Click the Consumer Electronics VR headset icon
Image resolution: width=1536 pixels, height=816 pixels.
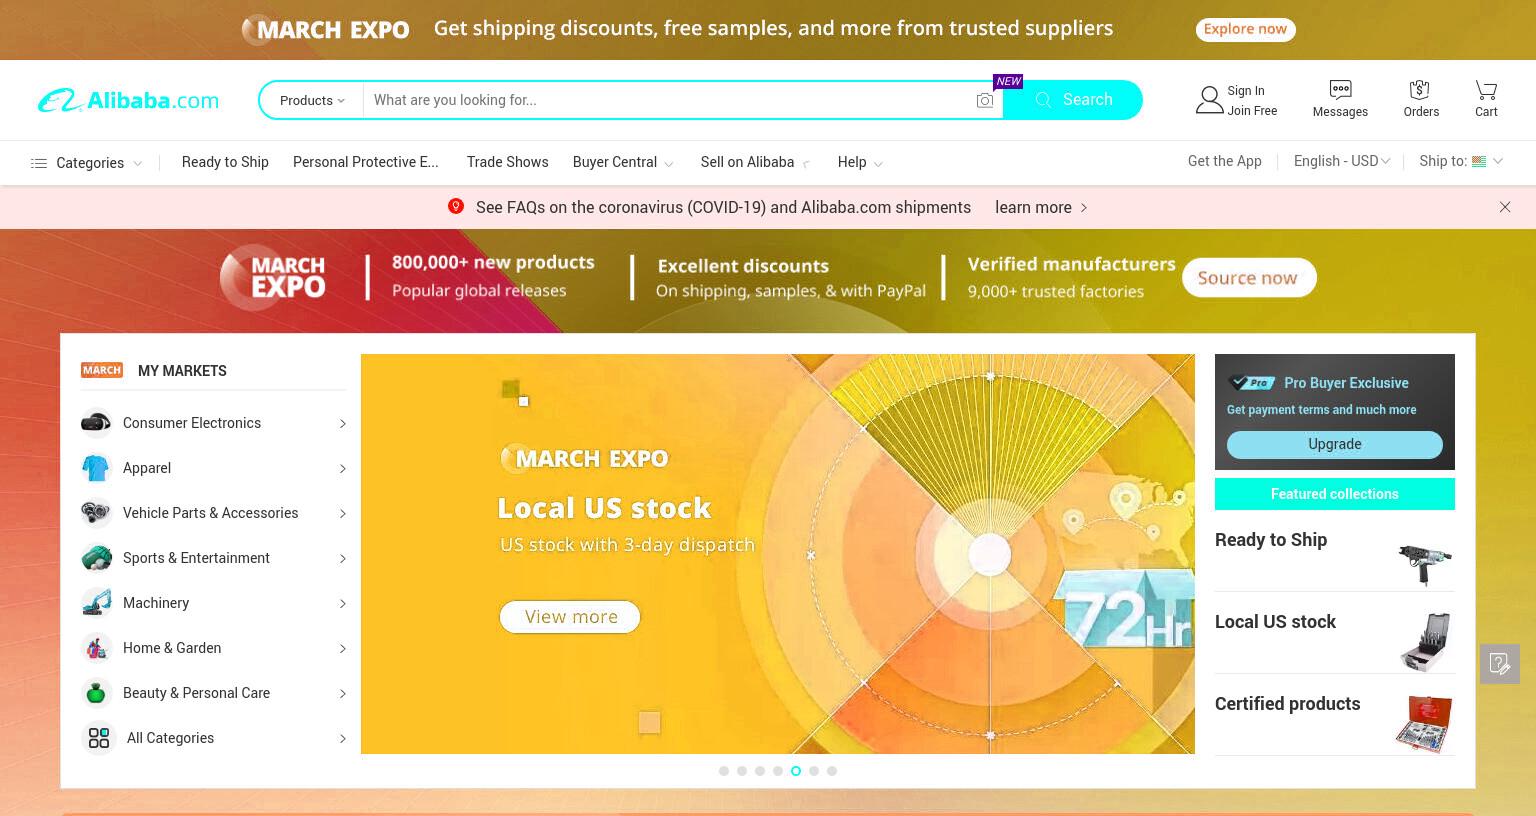point(96,423)
